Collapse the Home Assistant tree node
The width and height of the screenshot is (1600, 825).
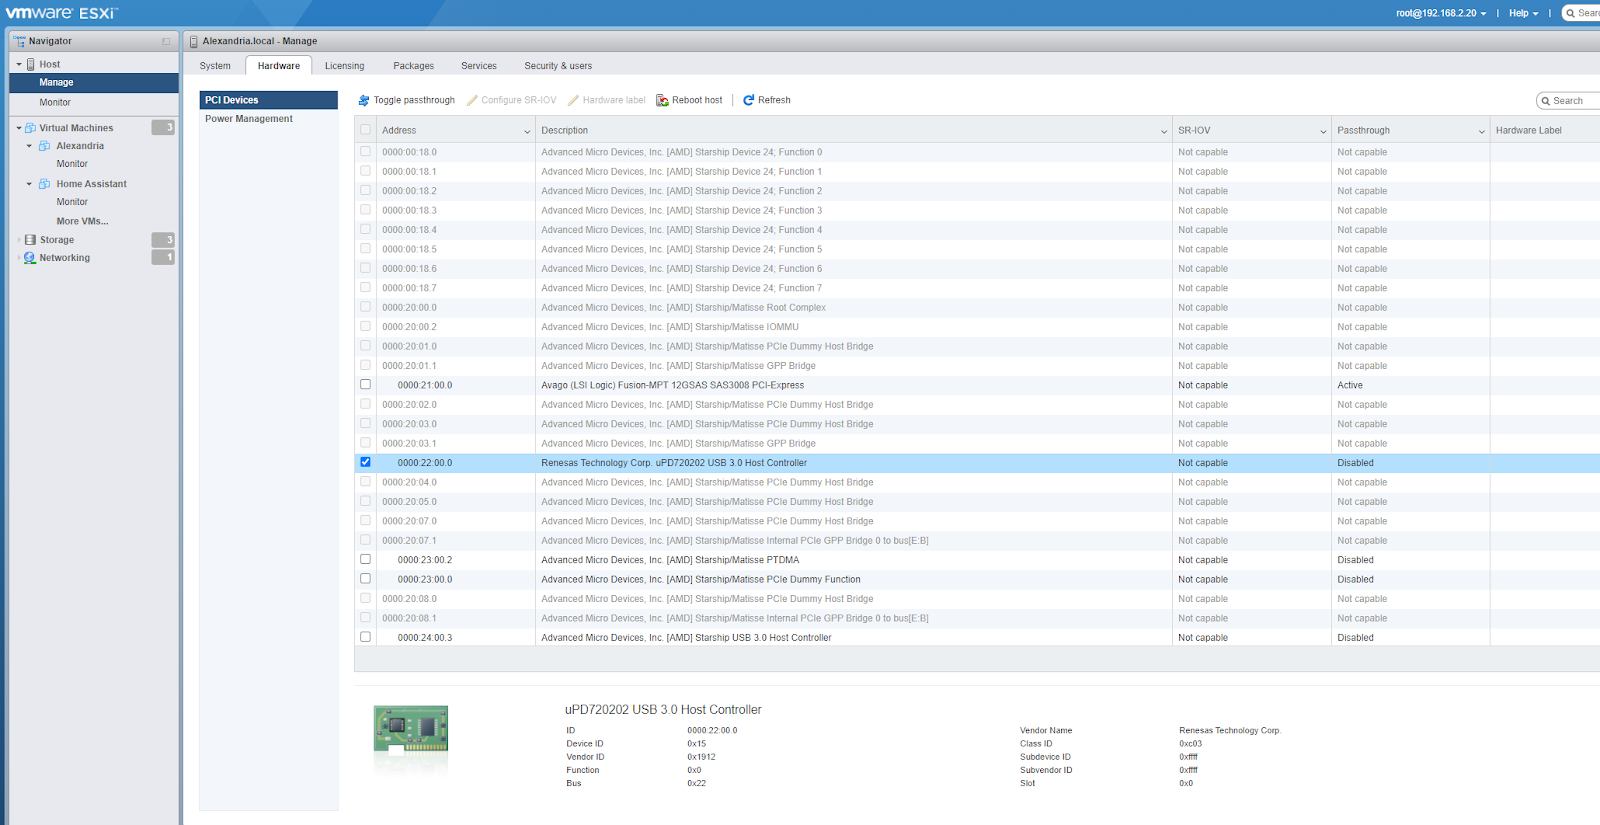coord(29,184)
